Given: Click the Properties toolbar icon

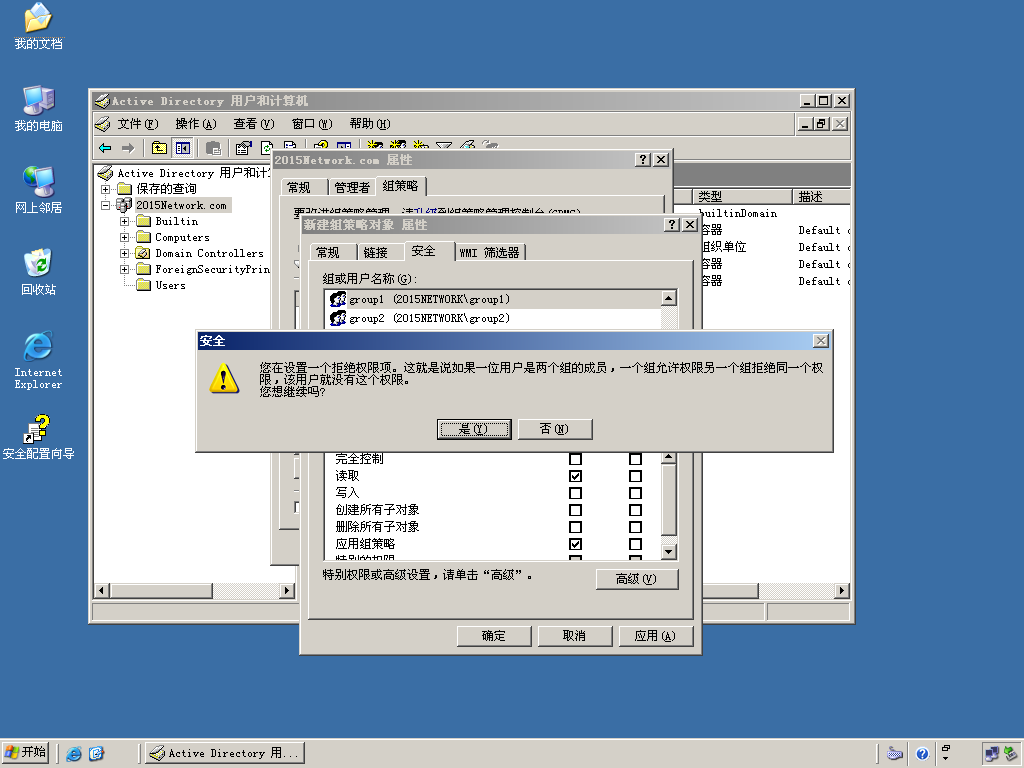Looking at the screenshot, I should coord(243,148).
